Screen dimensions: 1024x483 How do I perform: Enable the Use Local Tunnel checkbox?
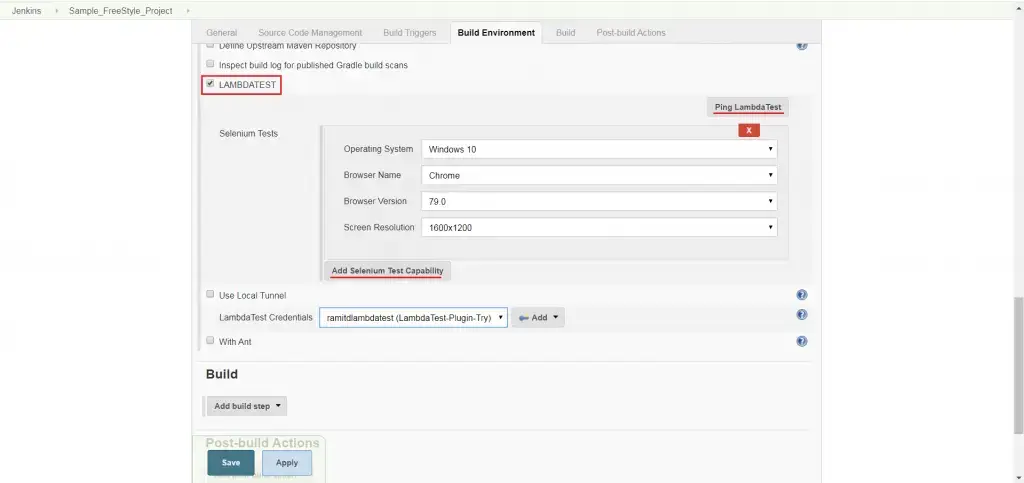click(x=210, y=295)
